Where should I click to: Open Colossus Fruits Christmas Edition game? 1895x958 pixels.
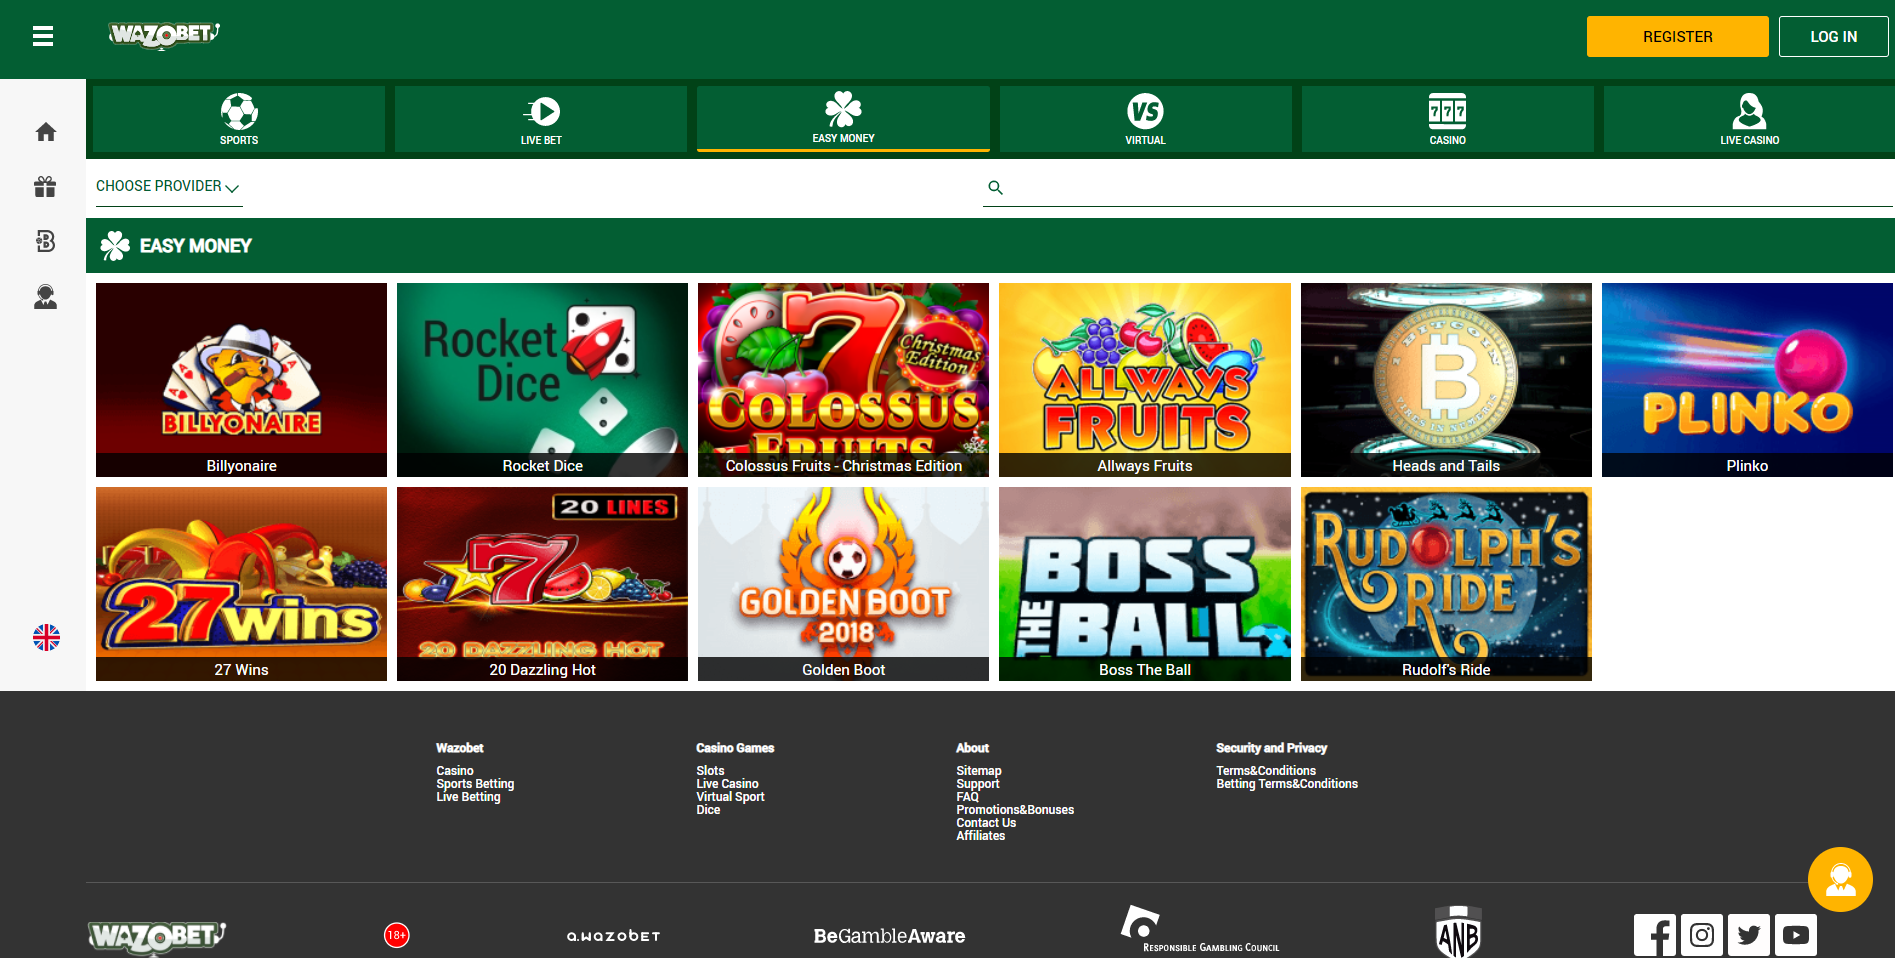point(843,380)
